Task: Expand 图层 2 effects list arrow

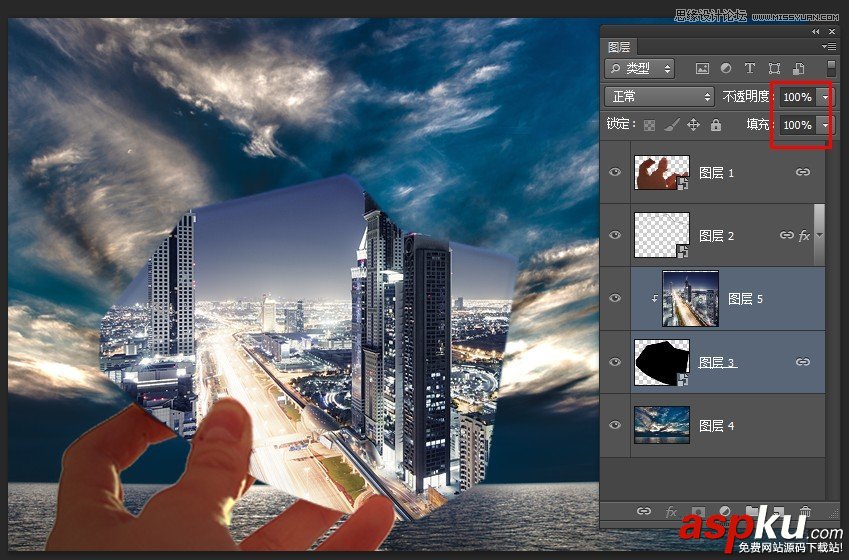Action: (x=819, y=236)
